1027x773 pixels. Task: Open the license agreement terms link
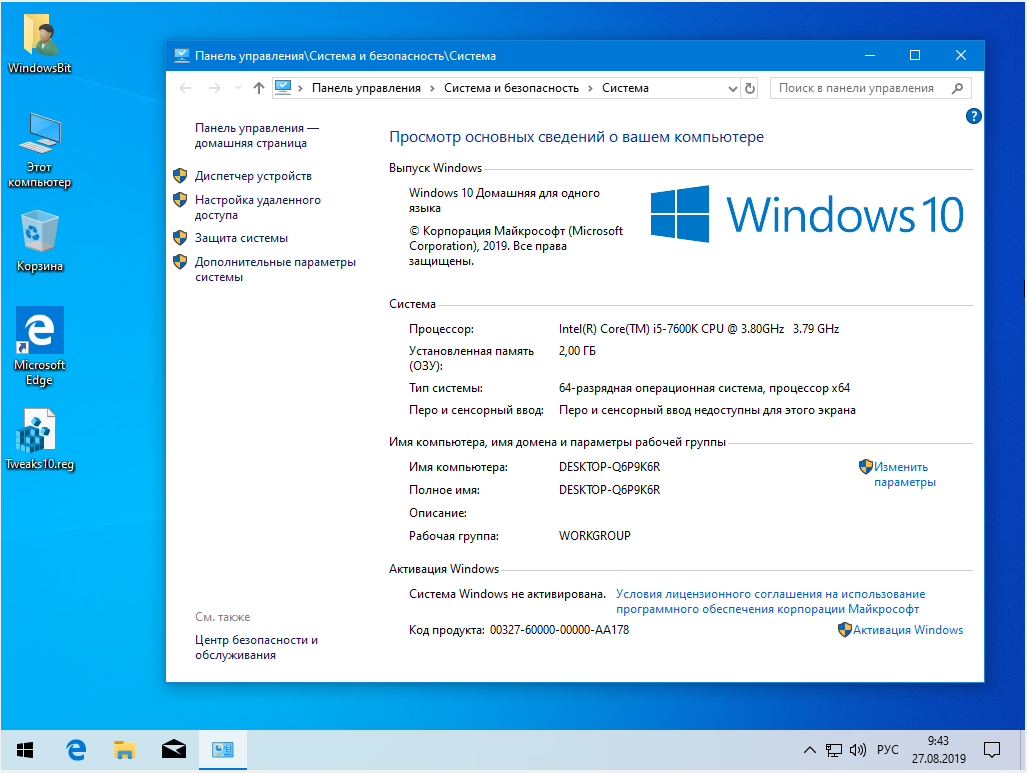tap(770, 601)
